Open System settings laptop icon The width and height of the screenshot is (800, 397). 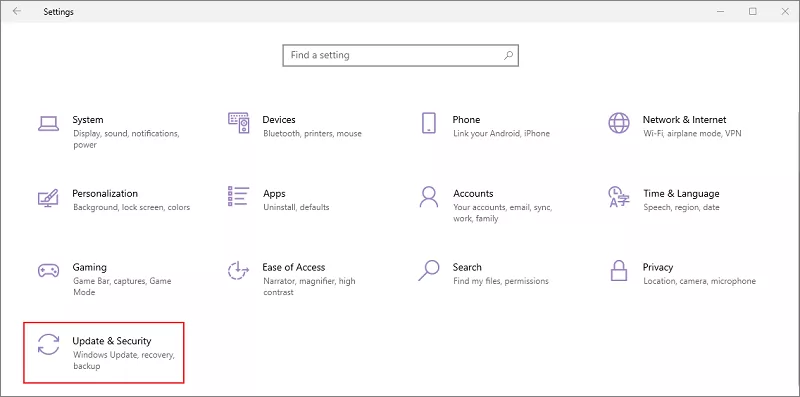pyautogui.click(x=48, y=123)
